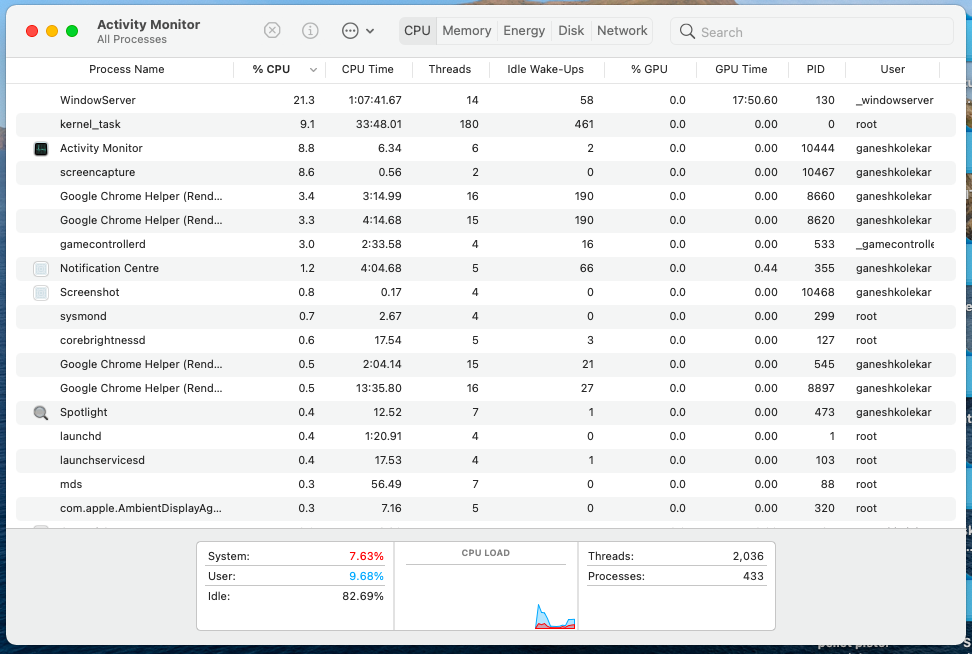
Task: Click the Threads count 2,036
Action: click(x=748, y=557)
